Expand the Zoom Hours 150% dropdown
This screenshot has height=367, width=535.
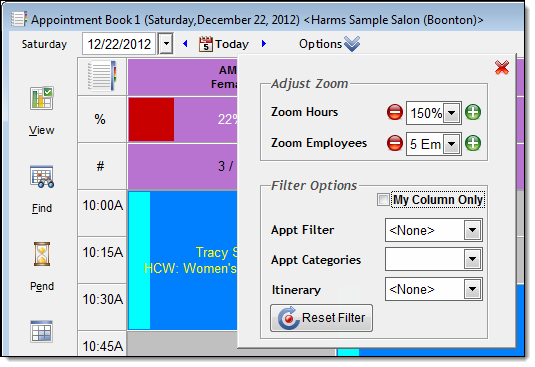tap(451, 113)
